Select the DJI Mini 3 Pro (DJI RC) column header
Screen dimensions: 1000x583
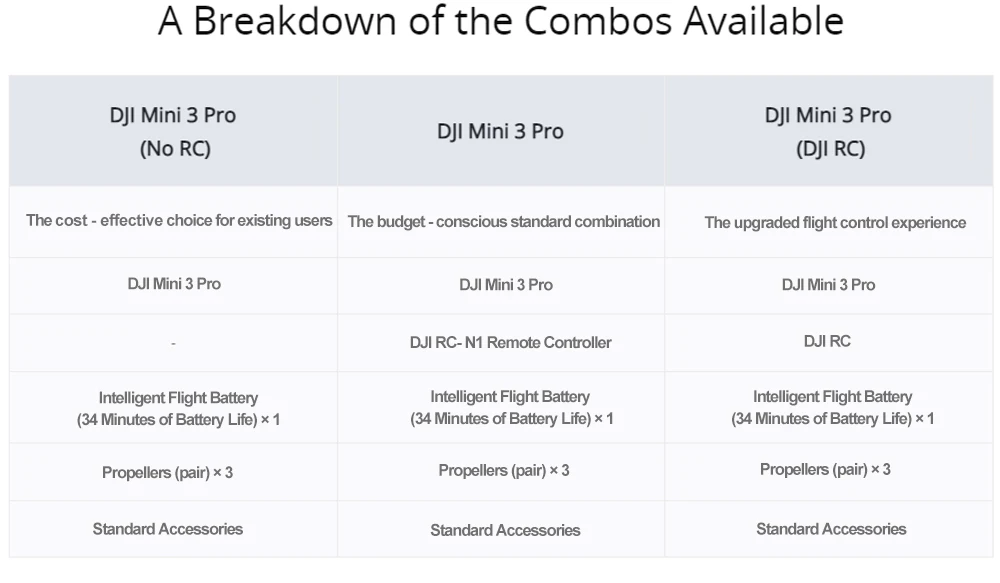828,131
